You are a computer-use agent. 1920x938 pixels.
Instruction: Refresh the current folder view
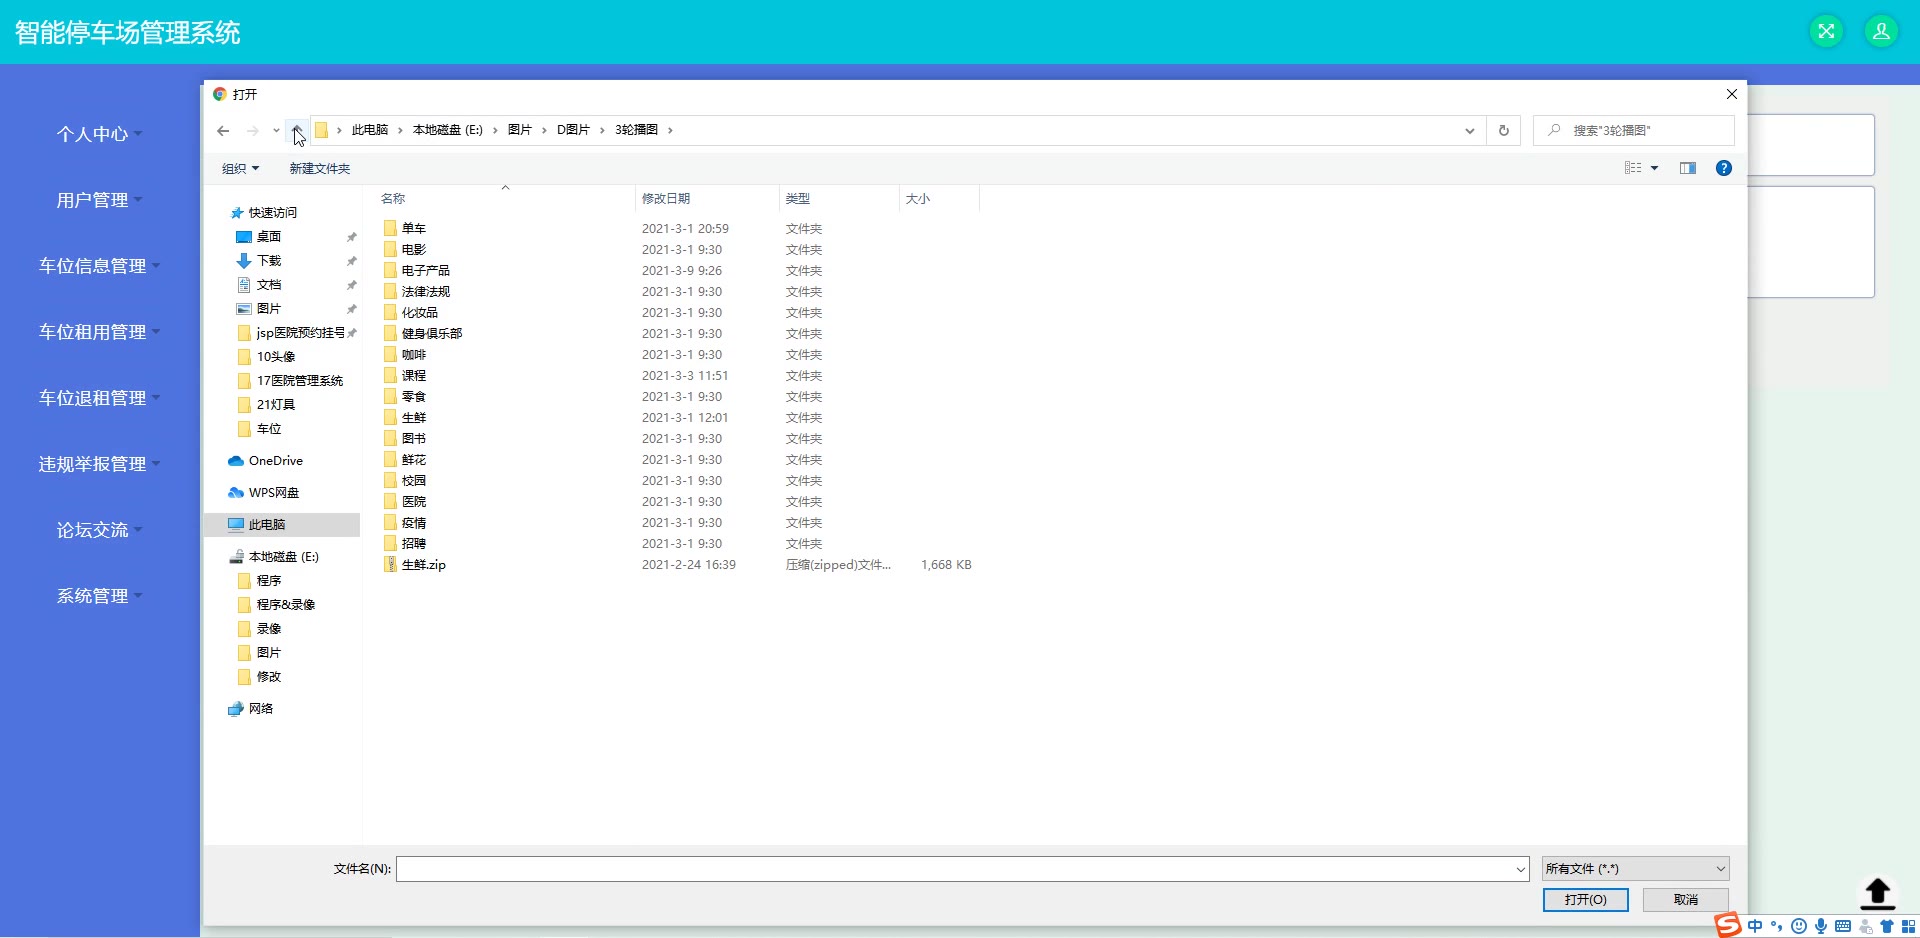[1503, 130]
